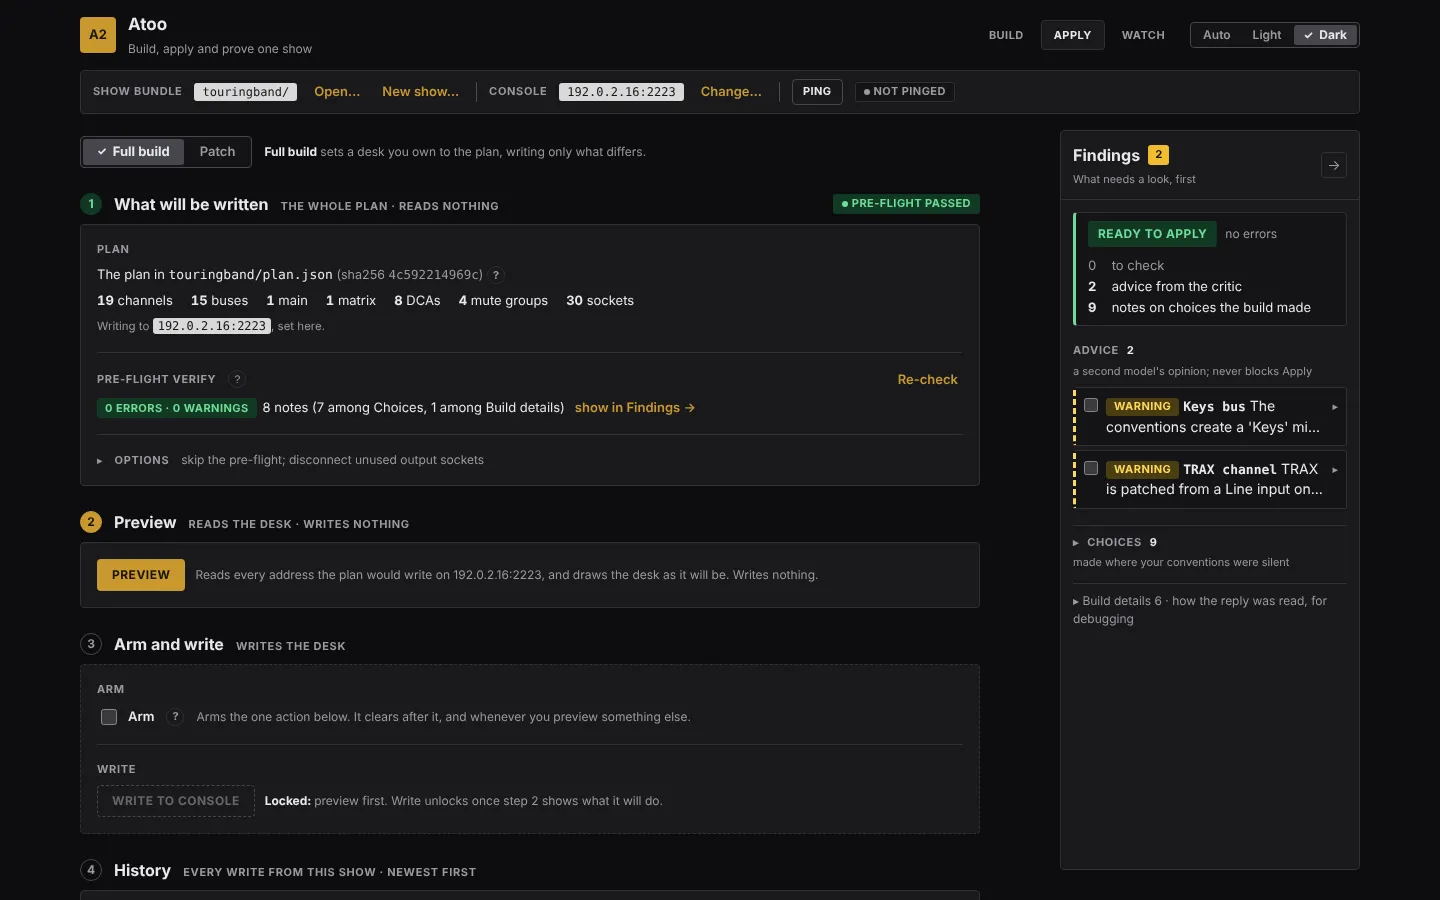Click step 3 Arm and write circle
This screenshot has height=900, width=1440.
pos(91,644)
